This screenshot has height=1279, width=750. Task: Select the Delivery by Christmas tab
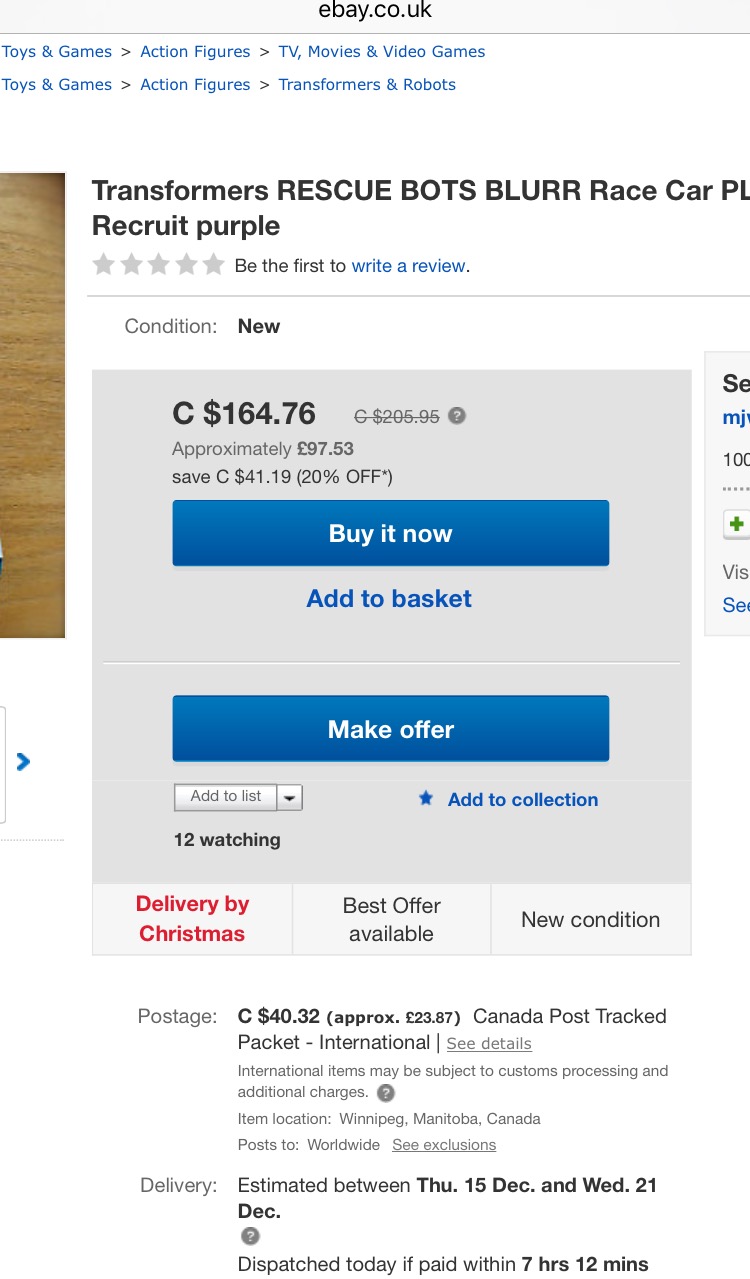coord(192,919)
